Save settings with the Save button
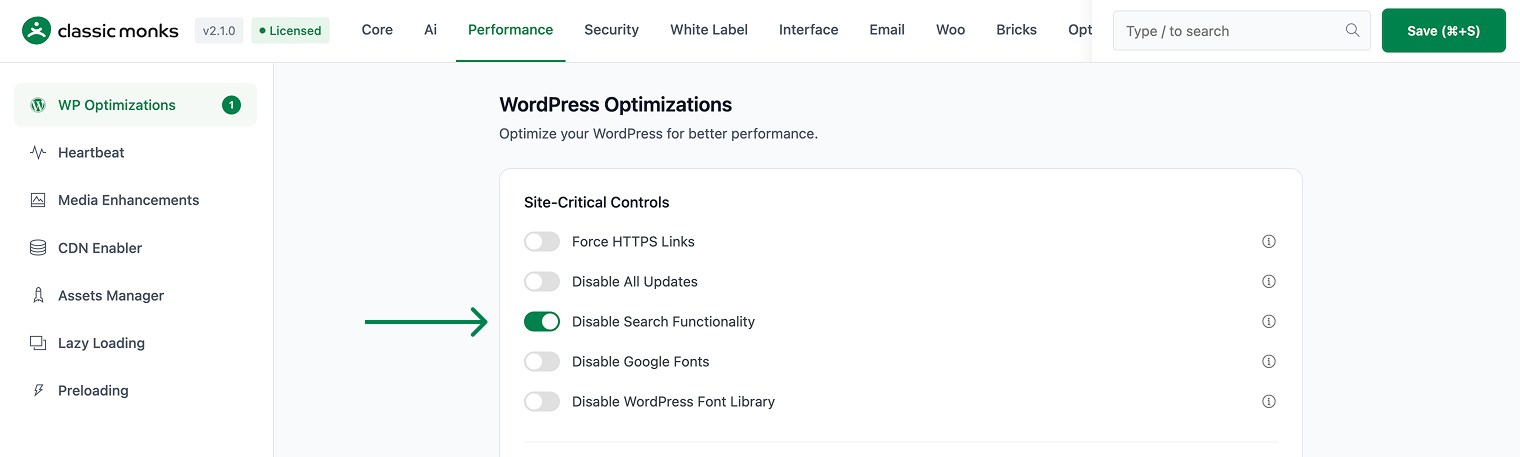This screenshot has height=457, width=1520. pyautogui.click(x=1443, y=31)
